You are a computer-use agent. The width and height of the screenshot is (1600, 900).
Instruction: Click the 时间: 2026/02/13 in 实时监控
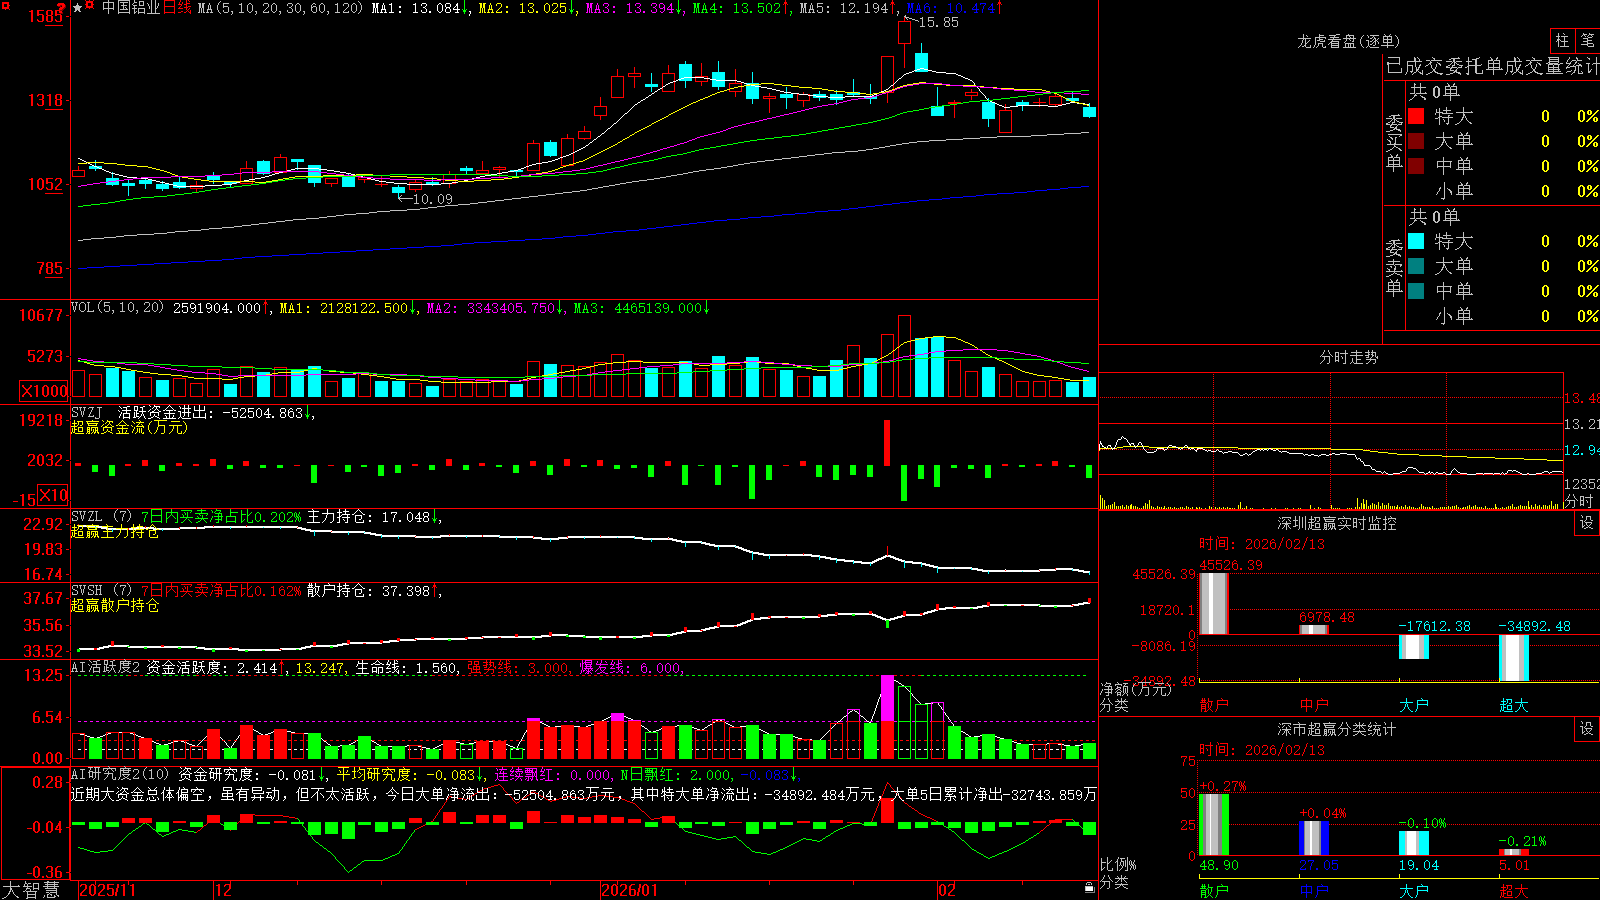click(x=1261, y=544)
